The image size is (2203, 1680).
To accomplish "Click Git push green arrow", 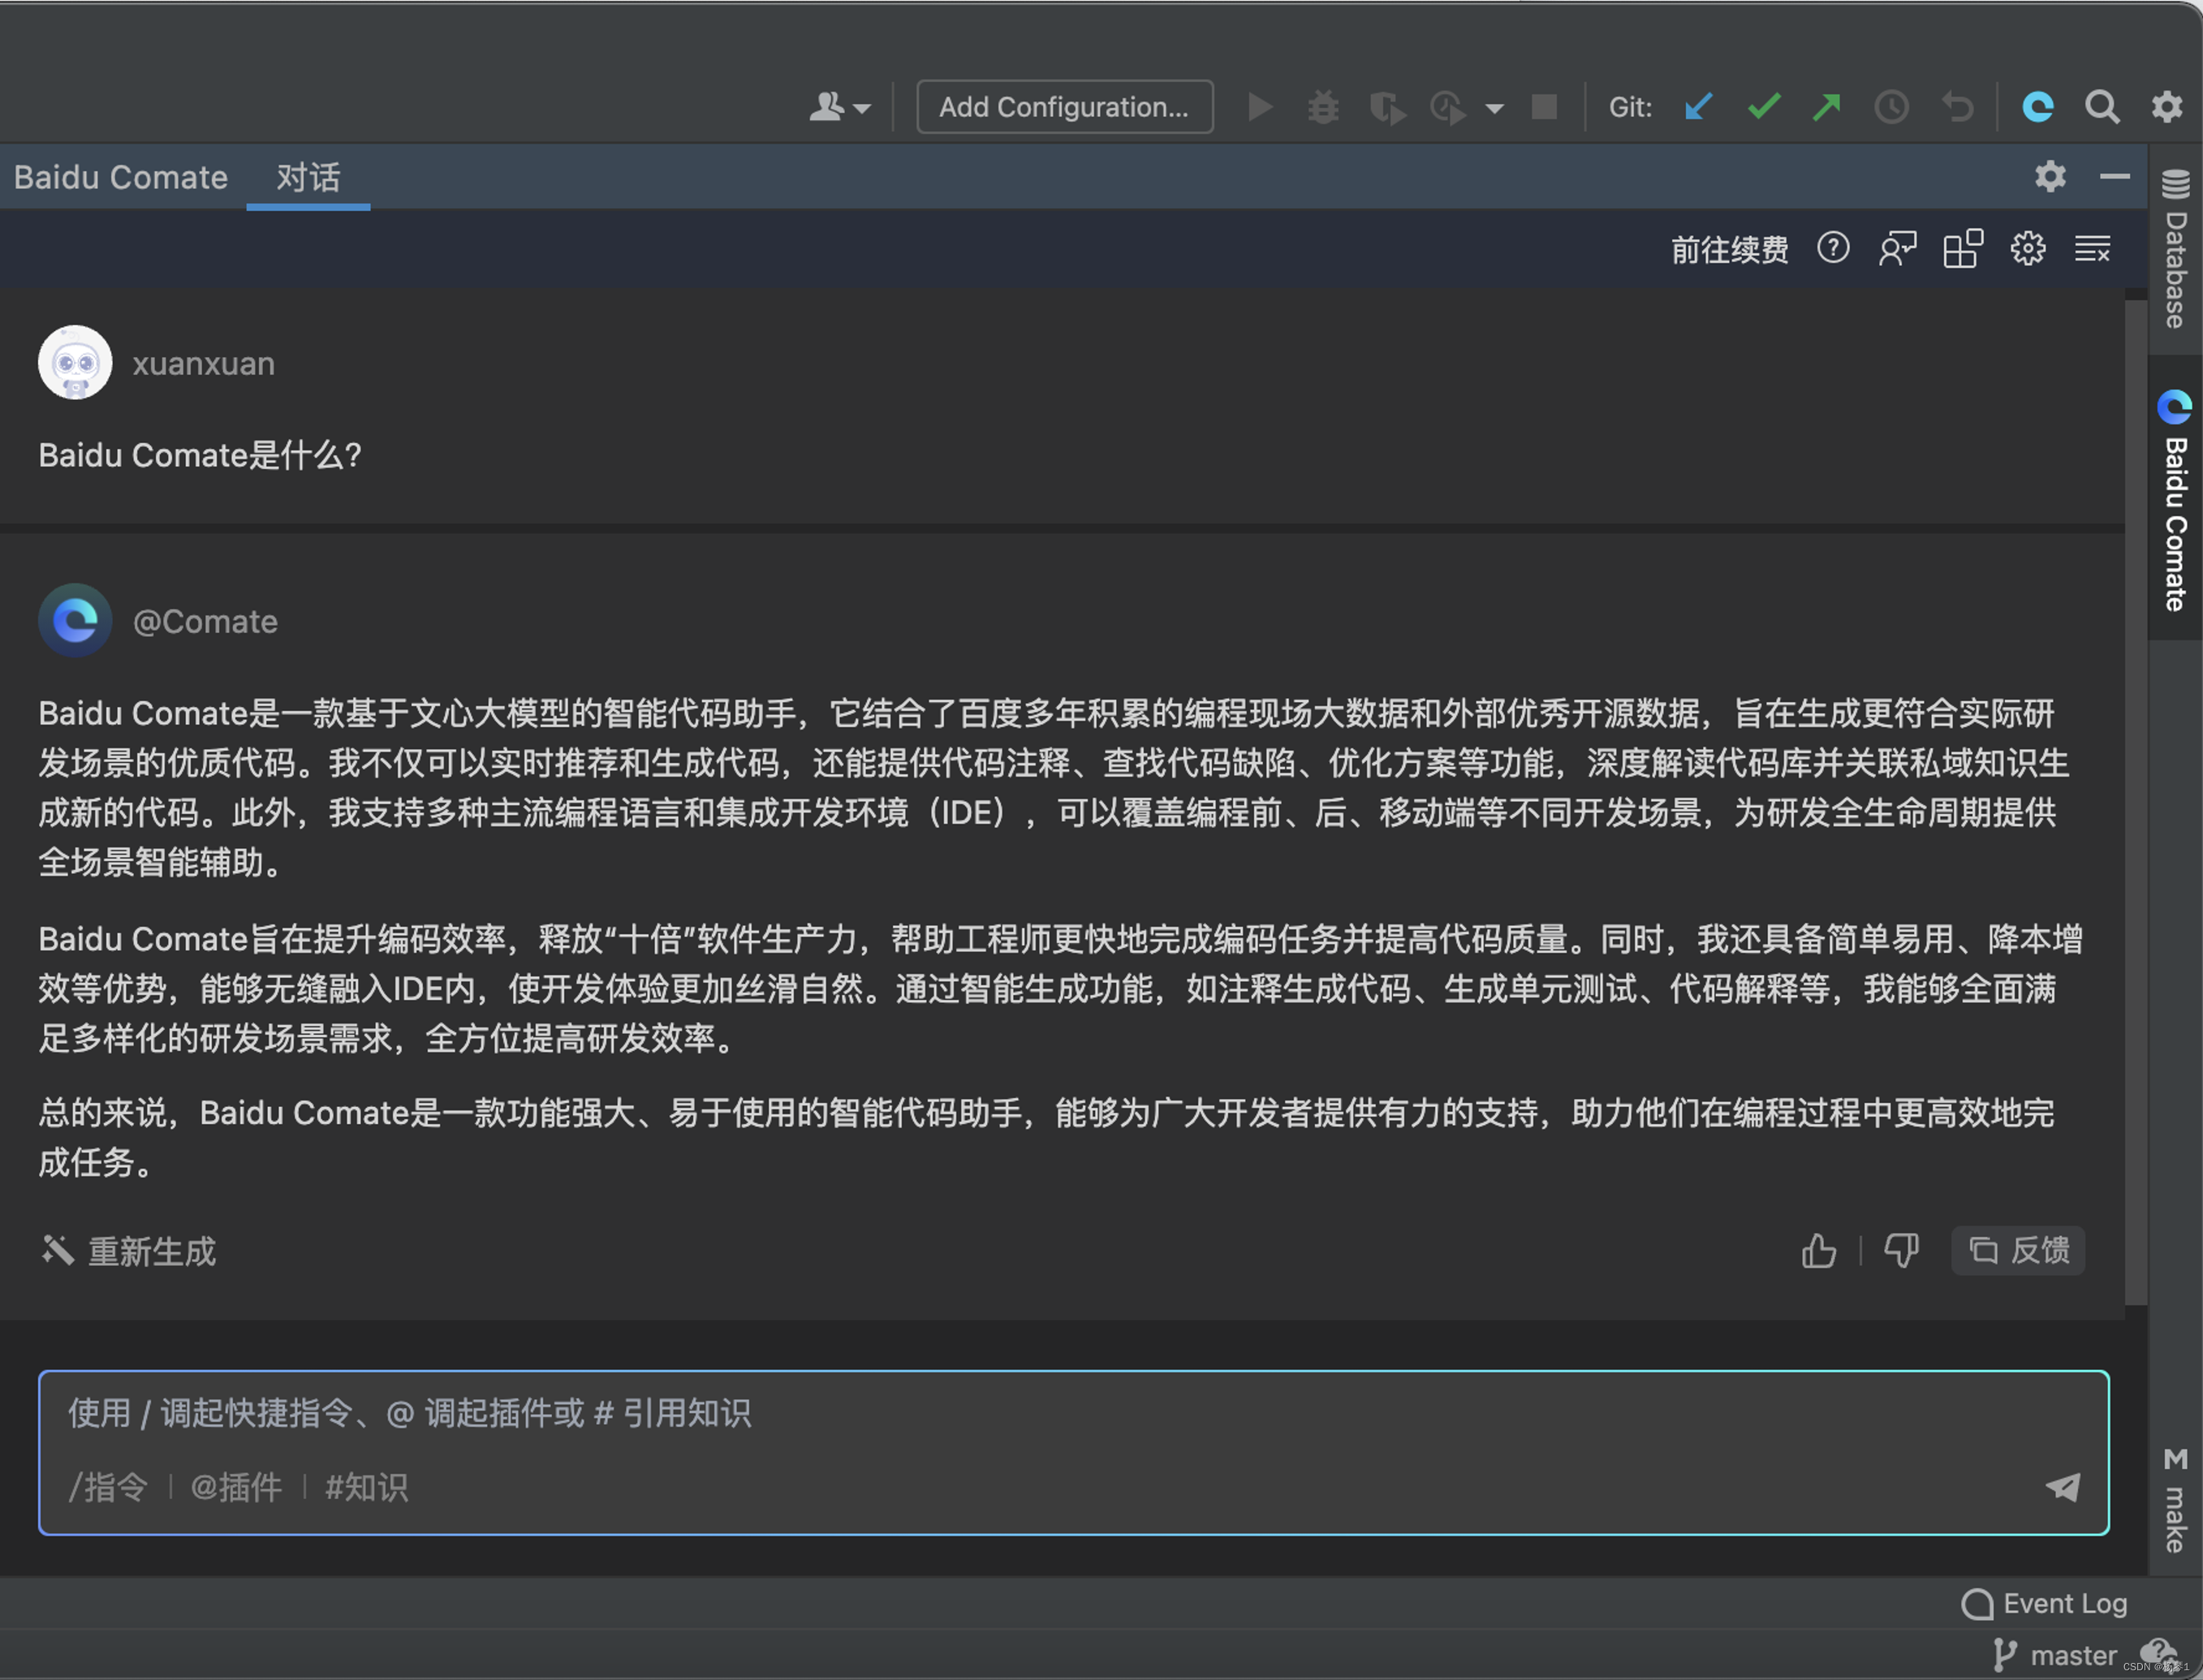I will [x=1826, y=106].
